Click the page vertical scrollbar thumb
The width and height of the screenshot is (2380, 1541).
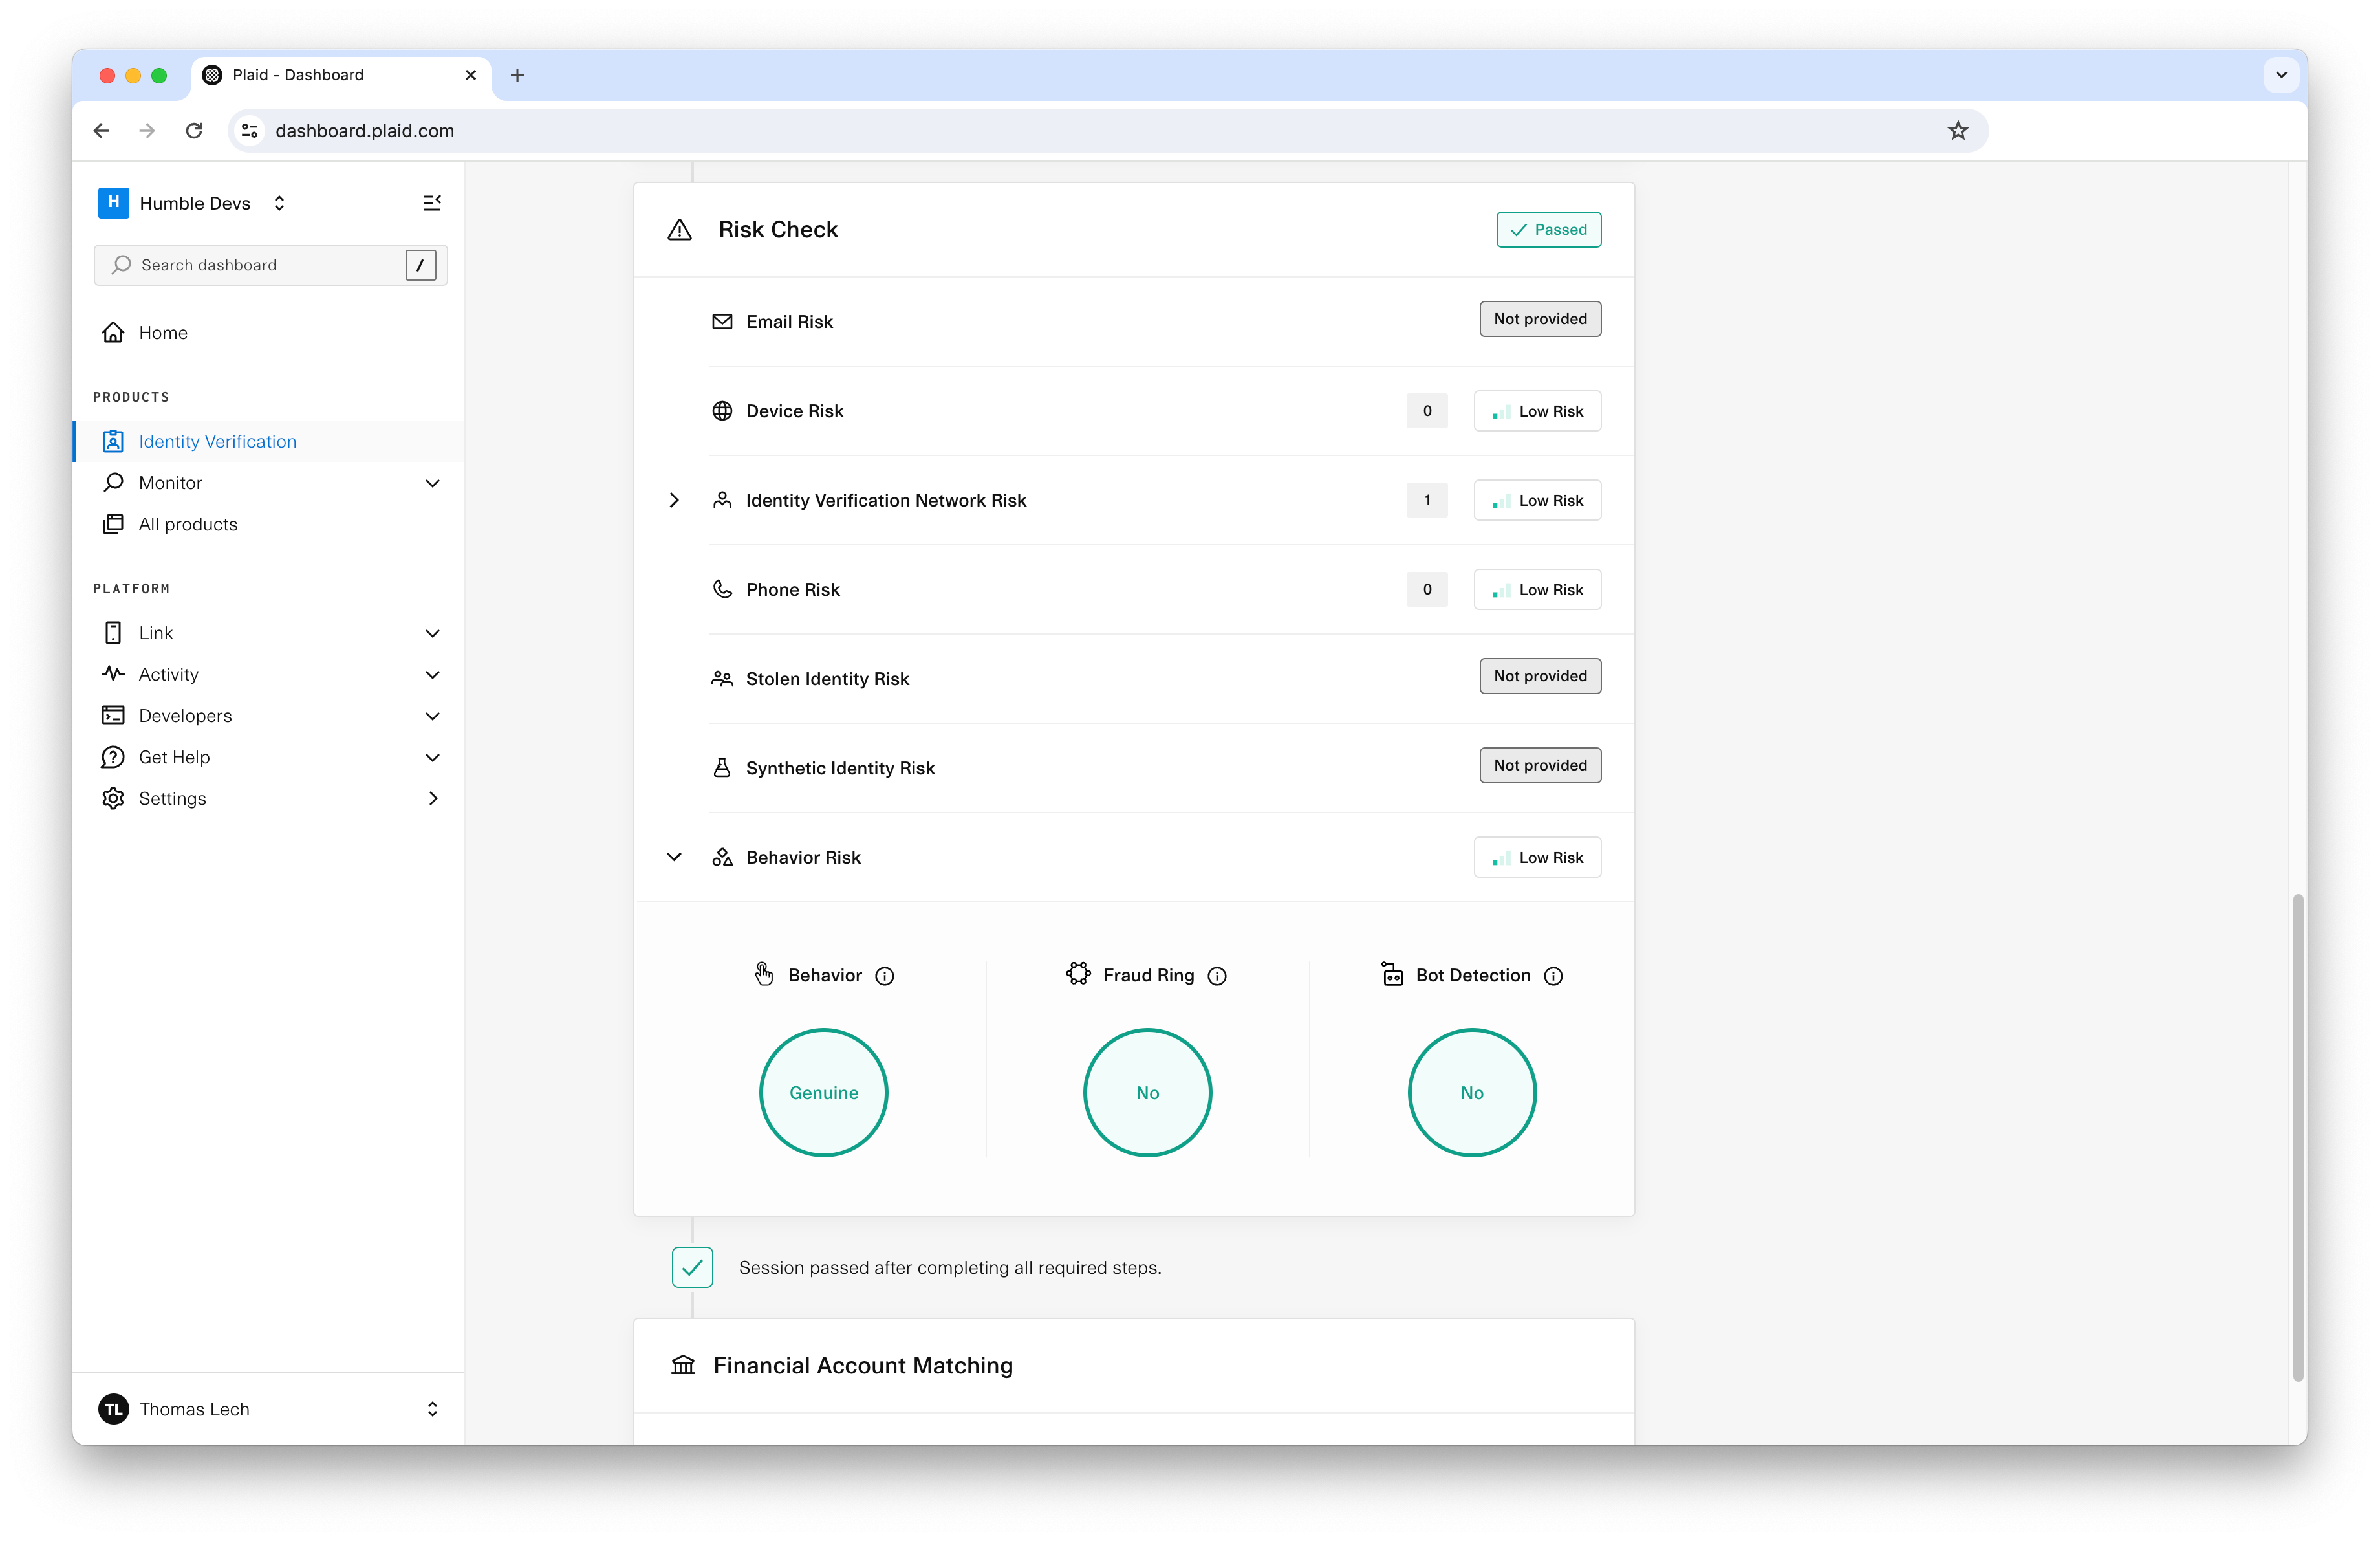(2298, 1138)
